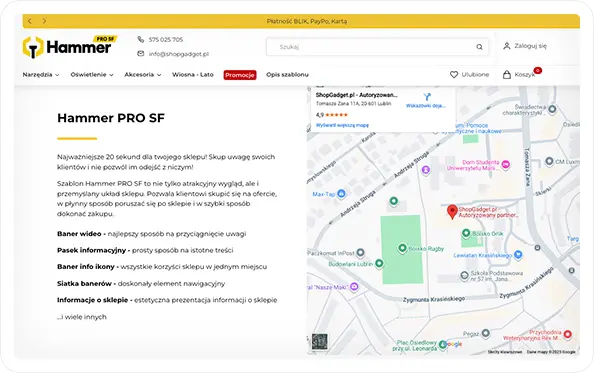
Task: Click the Baner info ikony feature line
Action: [x=162, y=267]
